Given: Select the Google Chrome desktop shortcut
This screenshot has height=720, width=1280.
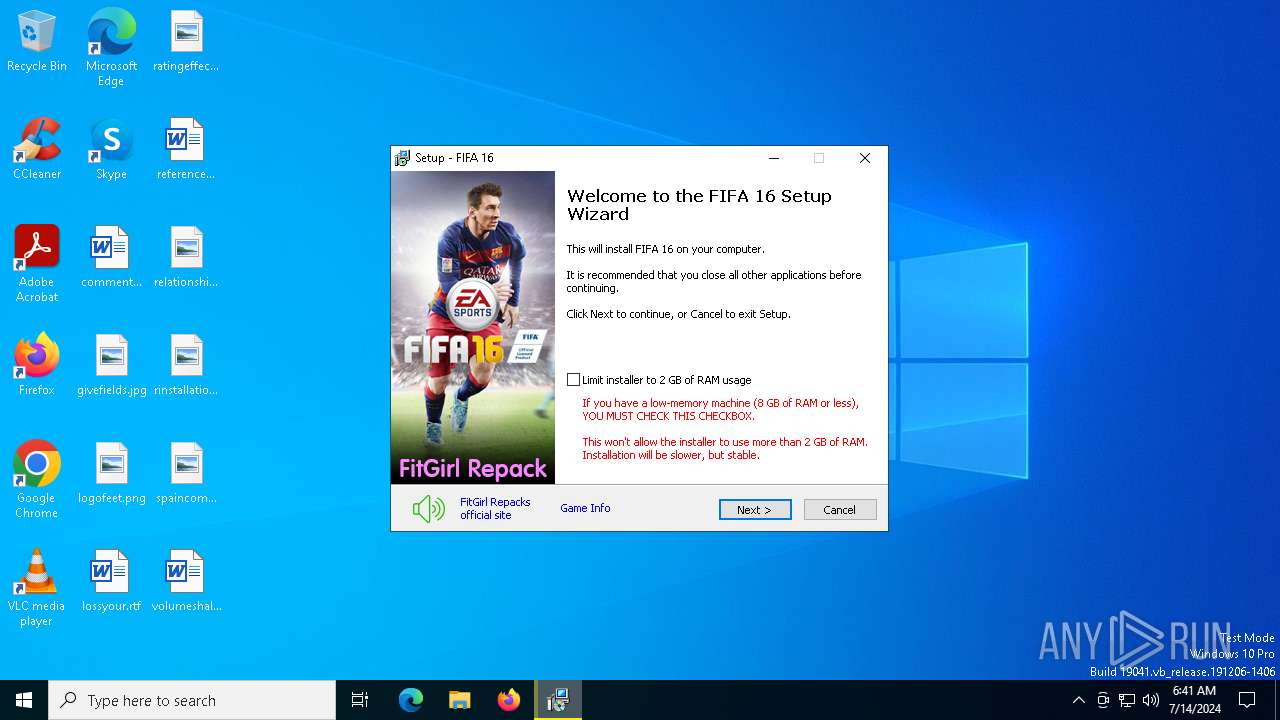Looking at the screenshot, I should [x=37, y=480].
